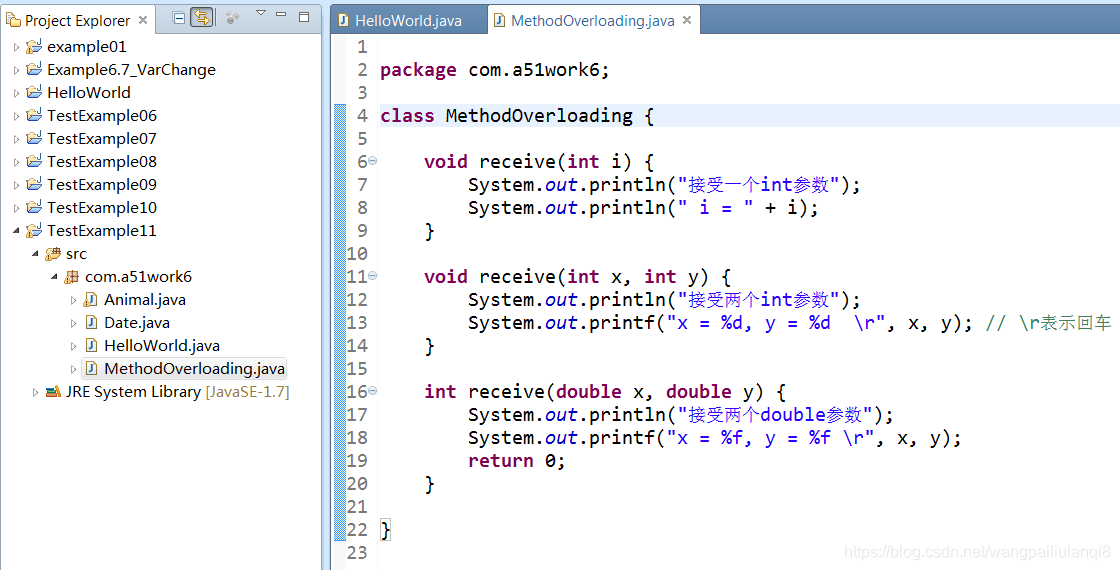Select MethodOverloading.java in the package tree
Image resolution: width=1120 pixels, height=570 pixels.
[x=194, y=369]
